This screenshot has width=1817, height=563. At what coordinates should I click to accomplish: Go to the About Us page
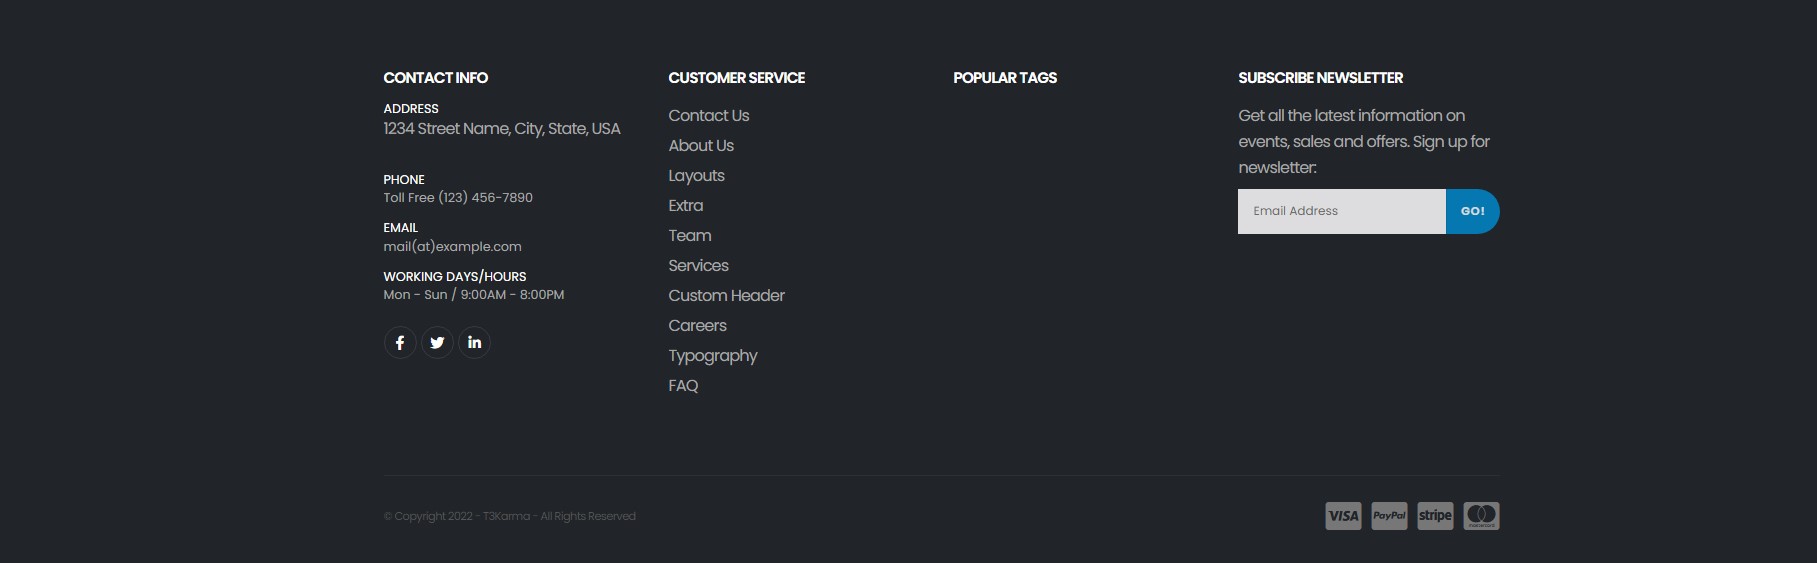point(701,146)
